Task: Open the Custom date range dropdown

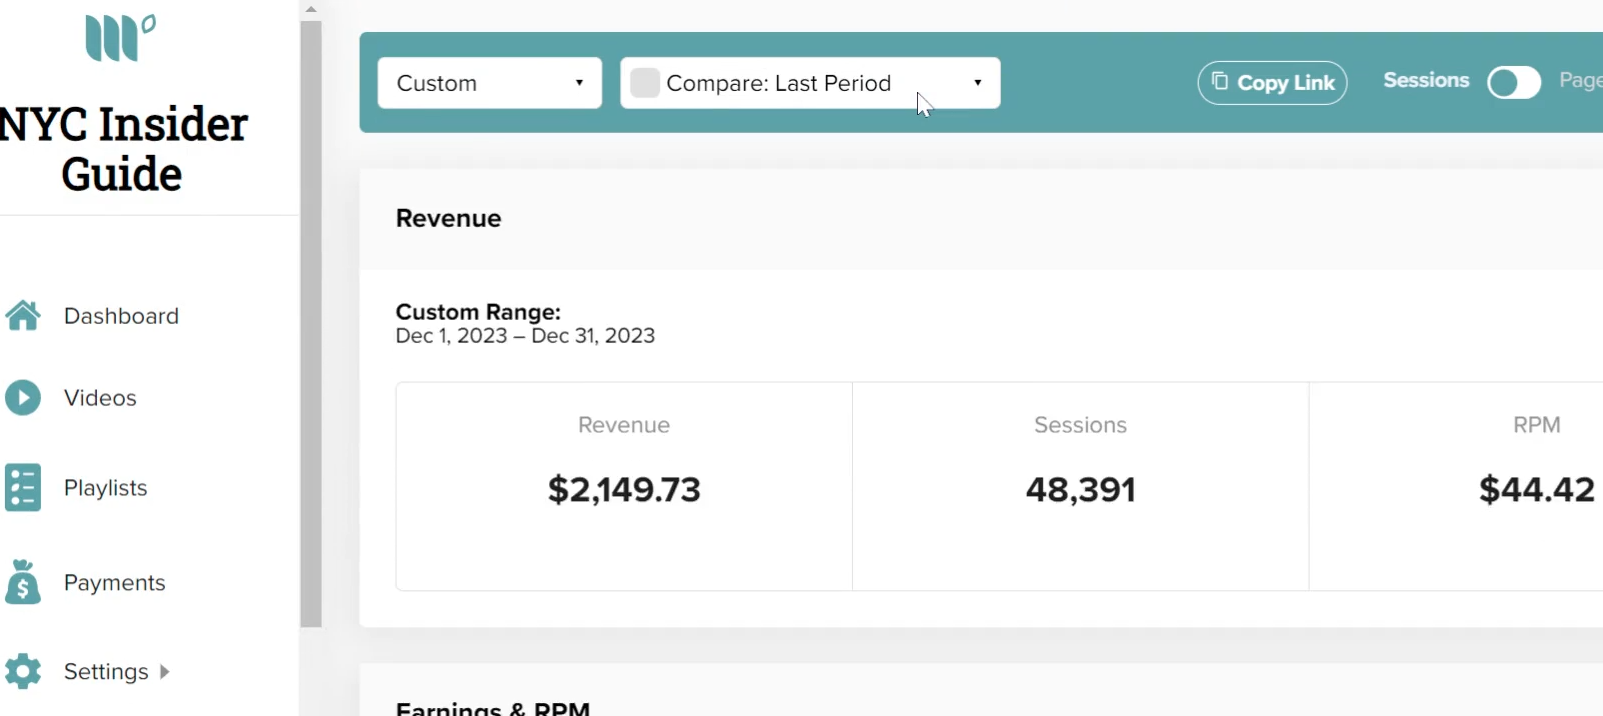Action: tap(490, 83)
